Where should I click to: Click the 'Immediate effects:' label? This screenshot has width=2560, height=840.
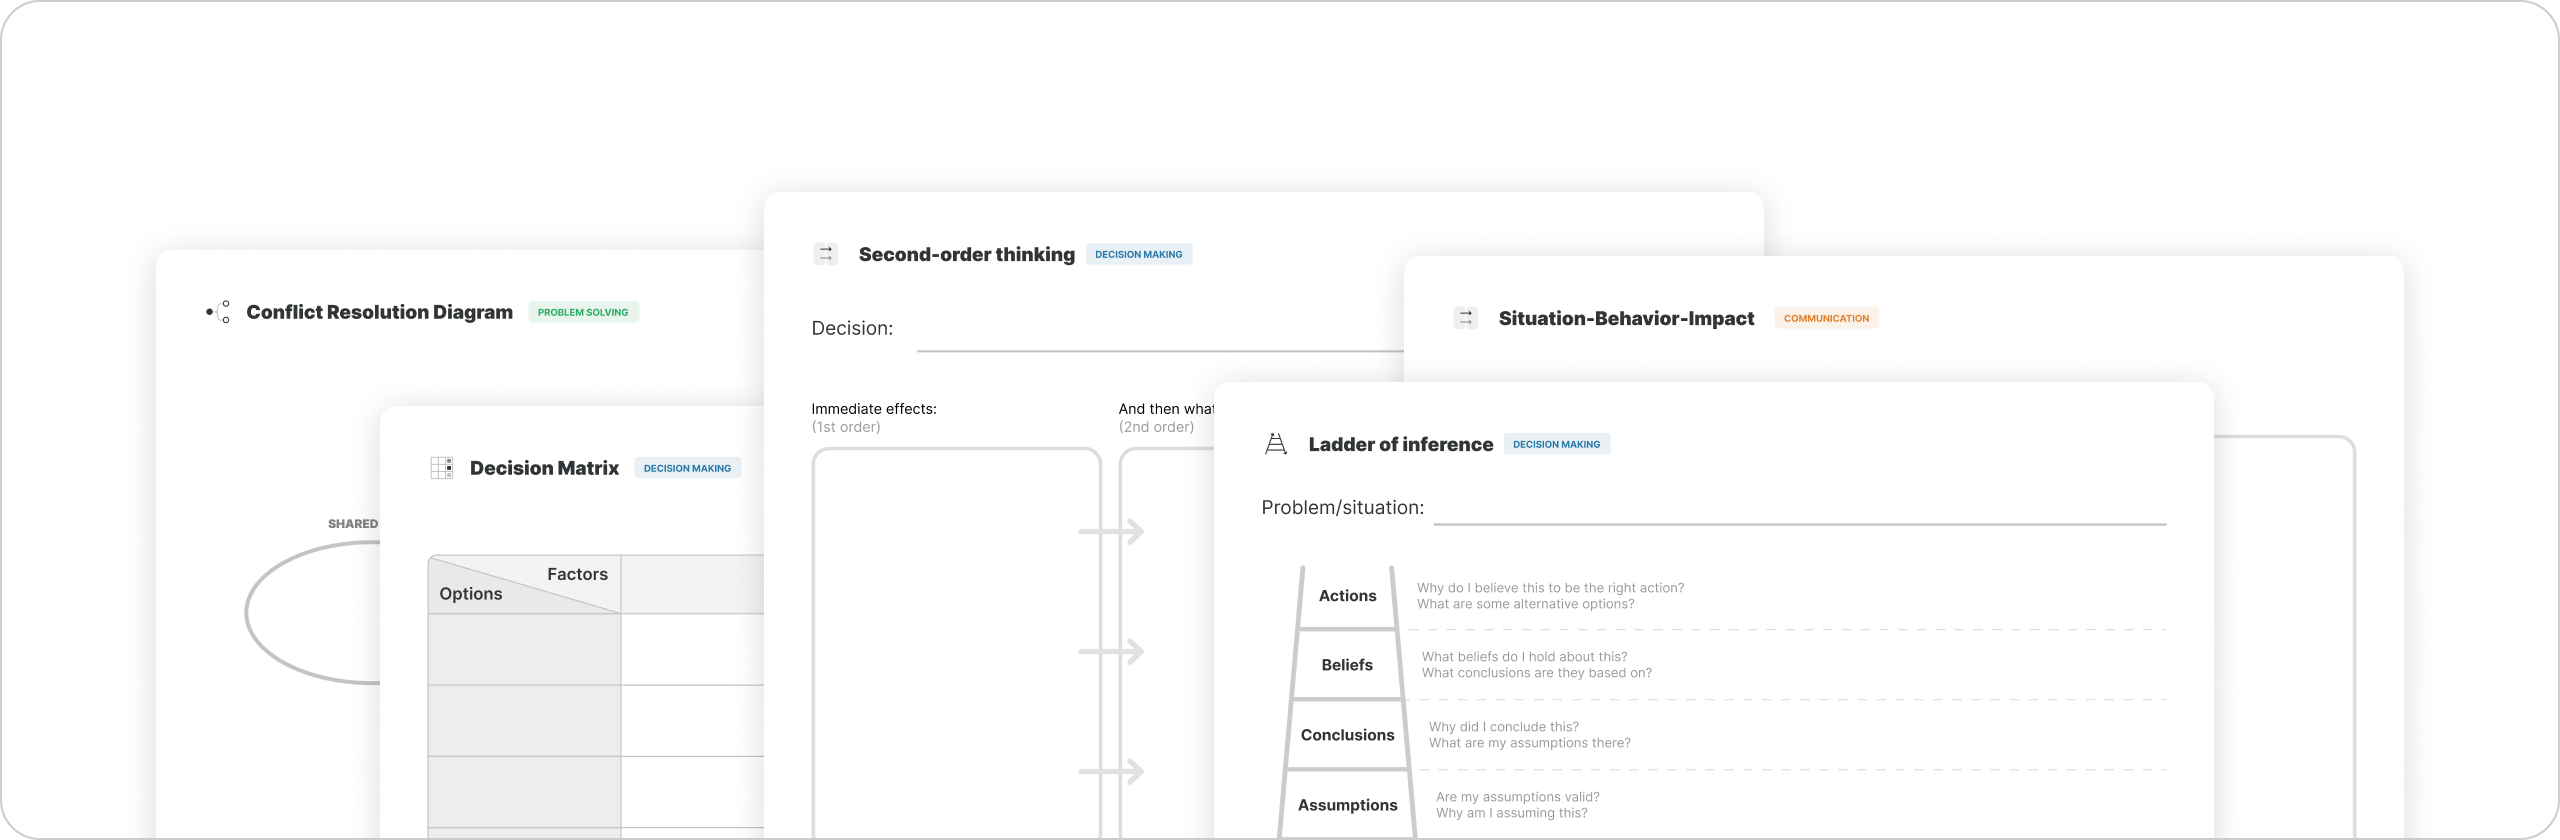click(x=874, y=409)
